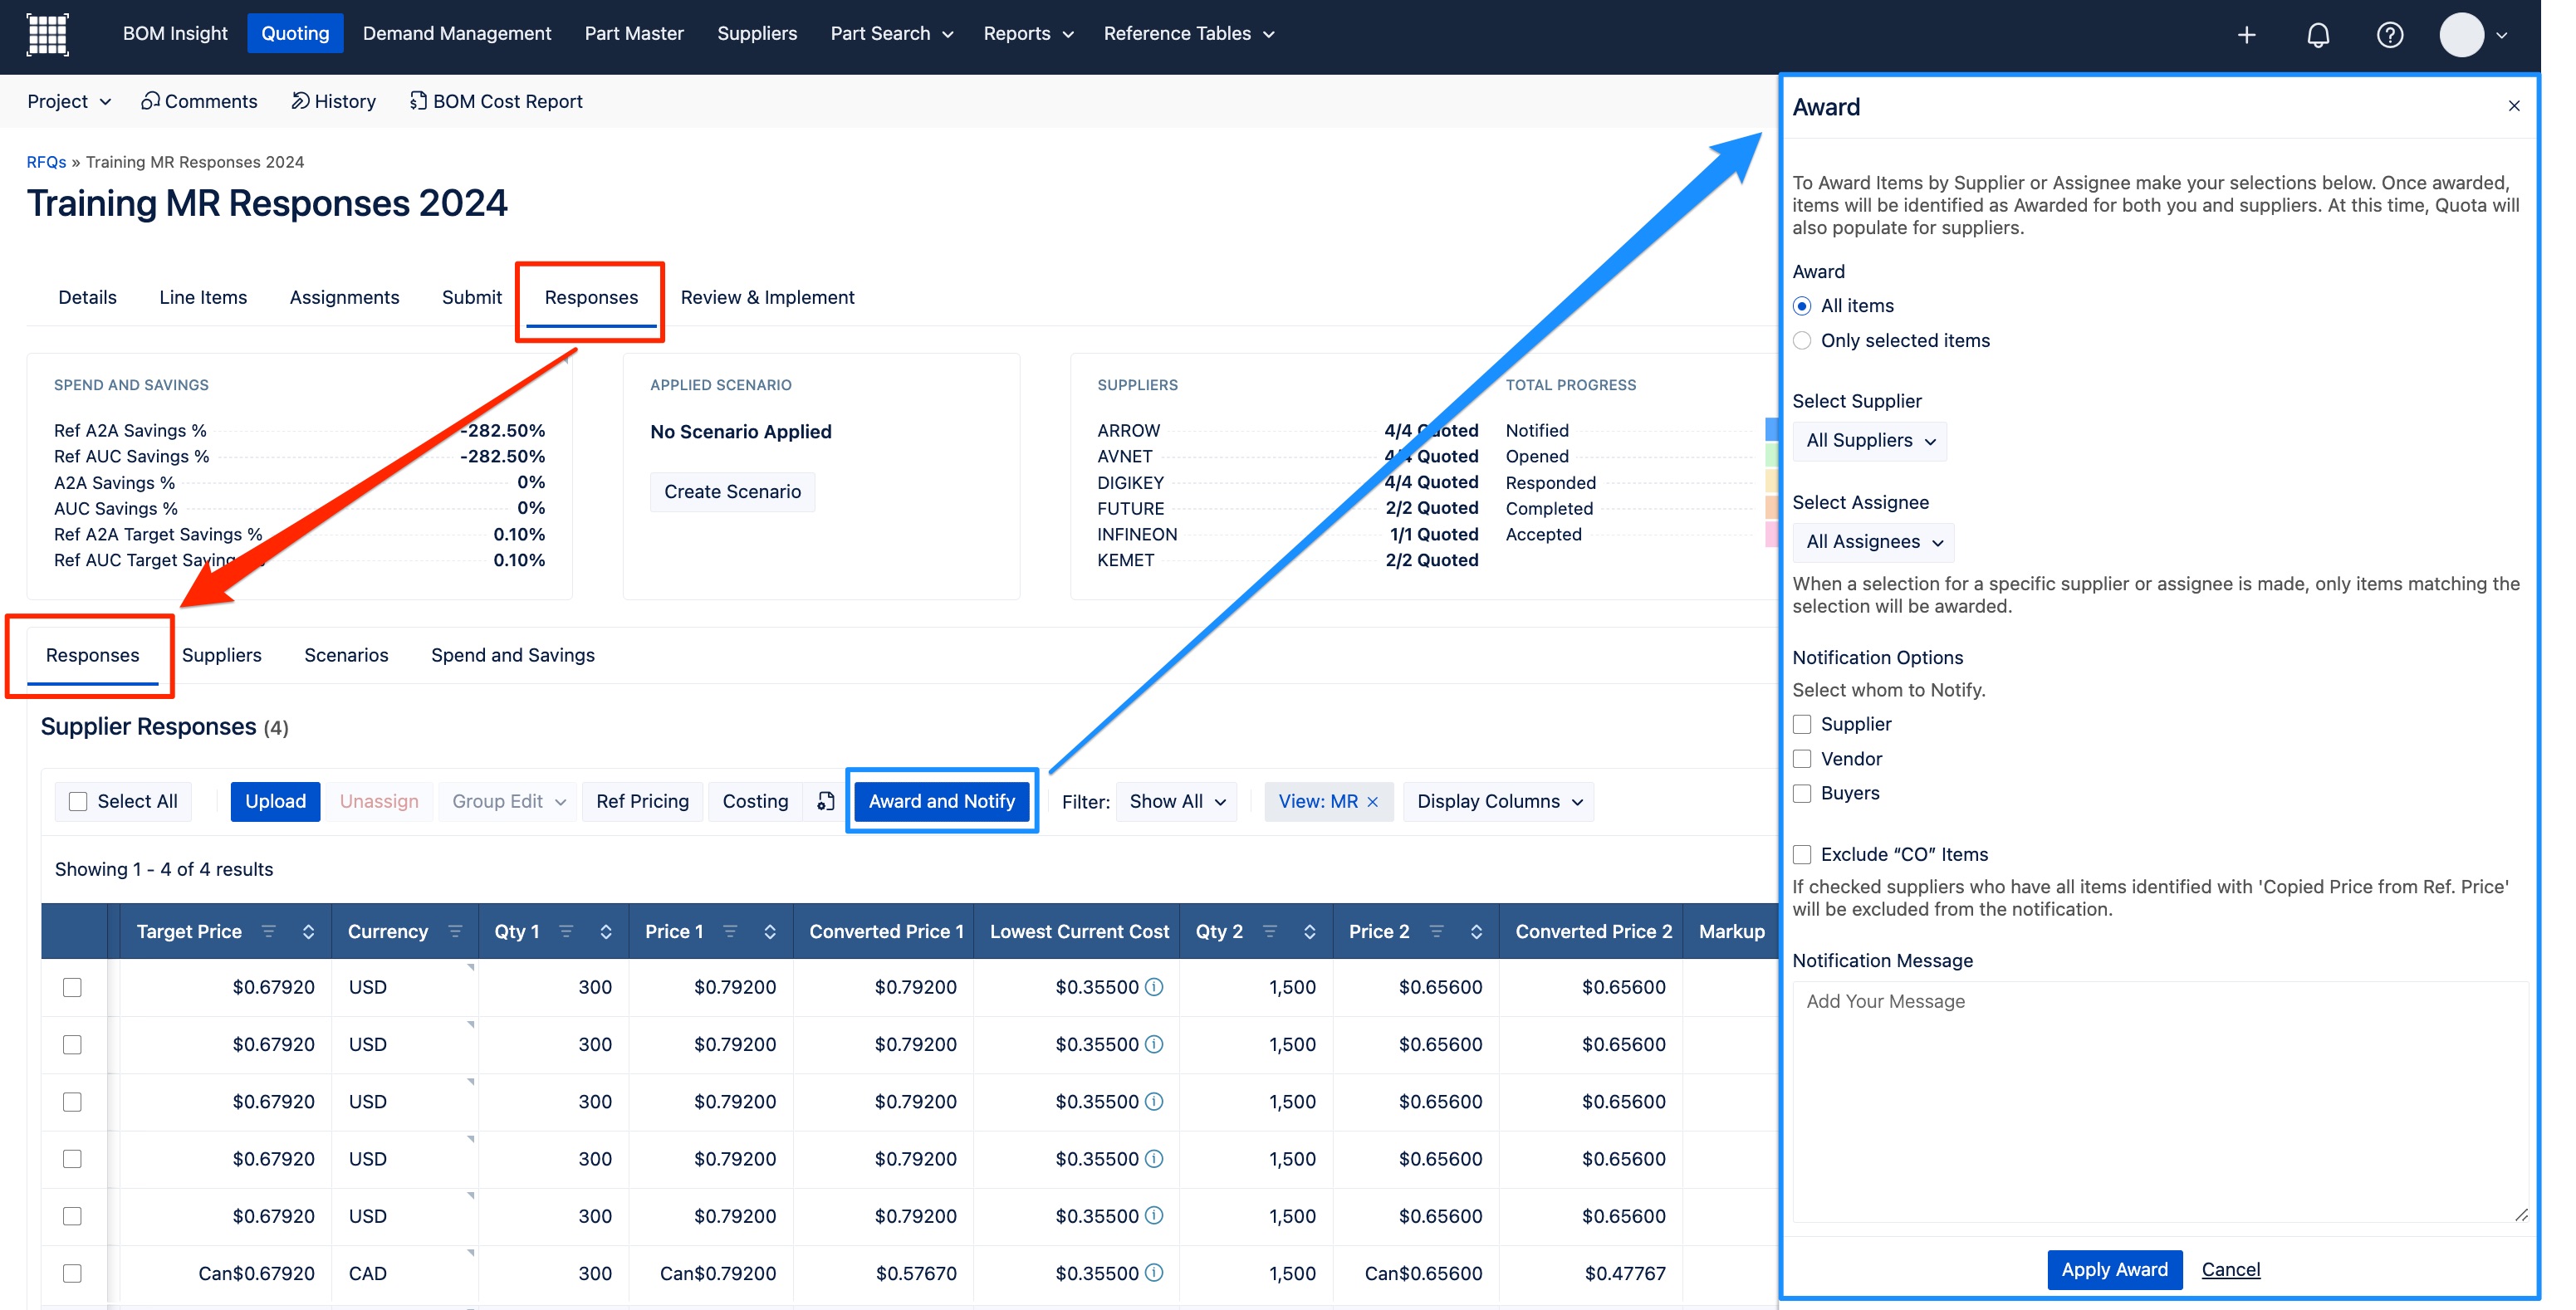Open the Display Columns dropdown
Image resolution: width=2576 pixels, height=1310 pixels.
pos(1499,802)
